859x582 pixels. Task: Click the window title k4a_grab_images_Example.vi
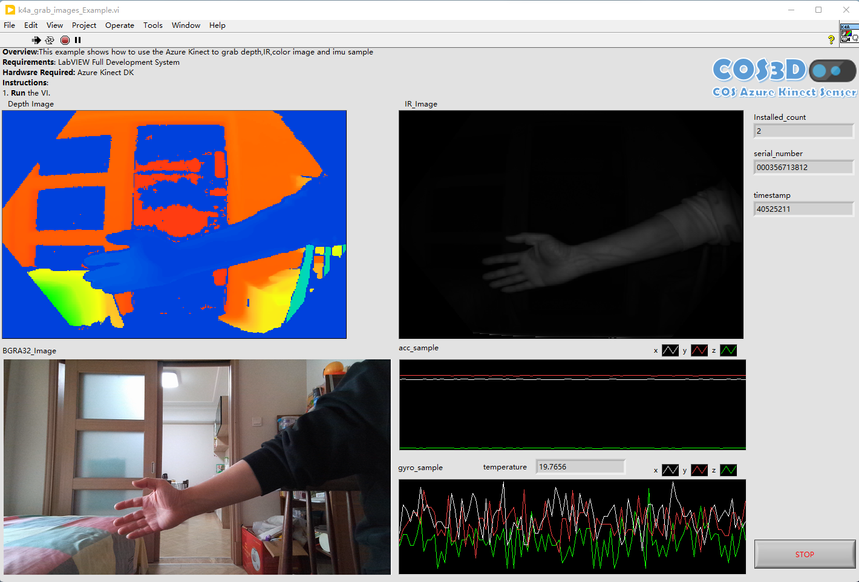click(x=69, y=10)
